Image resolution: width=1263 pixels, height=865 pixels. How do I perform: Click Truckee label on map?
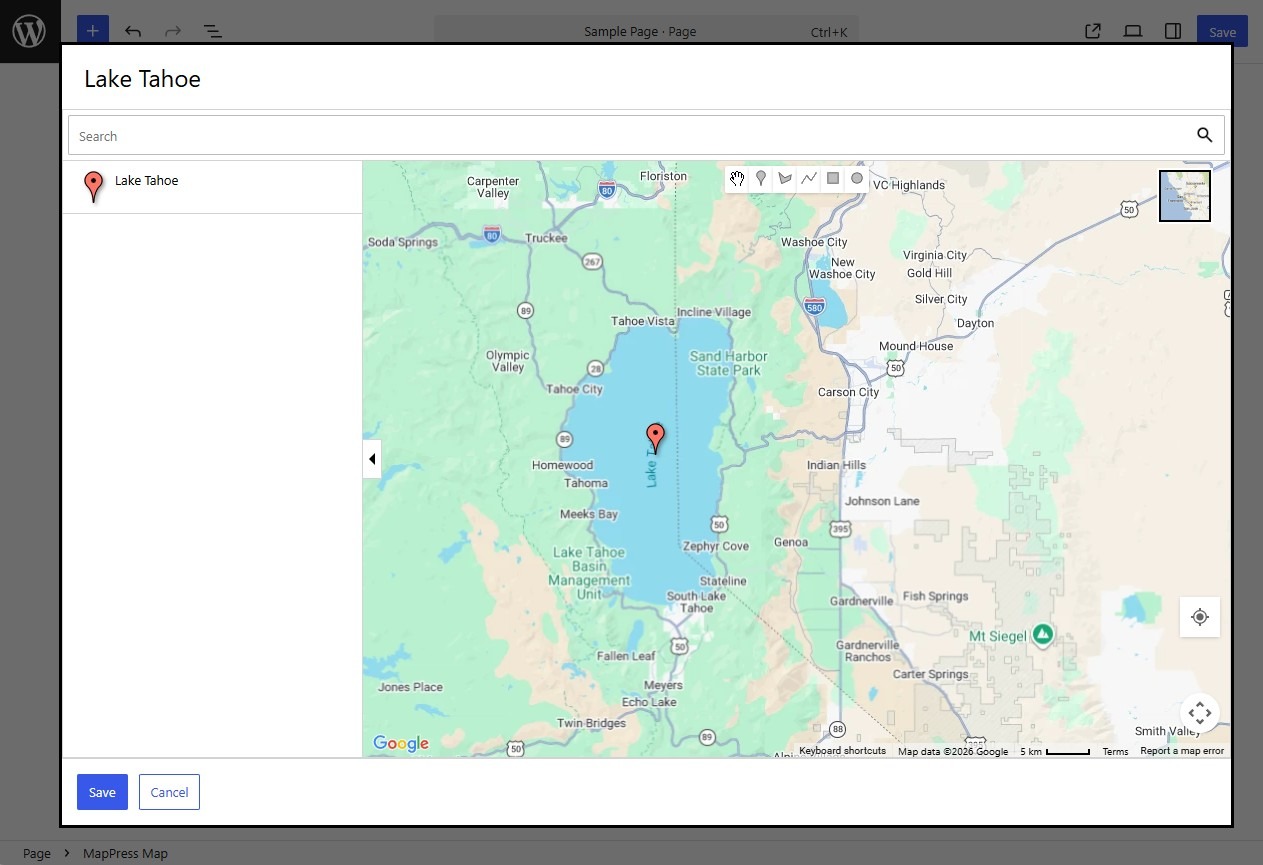pos(546,238)
